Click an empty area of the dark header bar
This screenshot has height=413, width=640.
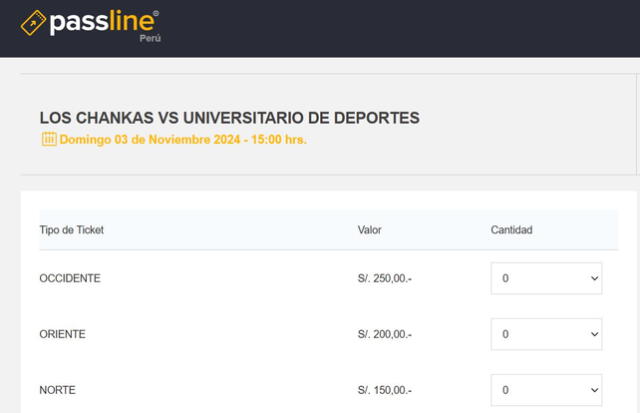click(x=400, y=28)
